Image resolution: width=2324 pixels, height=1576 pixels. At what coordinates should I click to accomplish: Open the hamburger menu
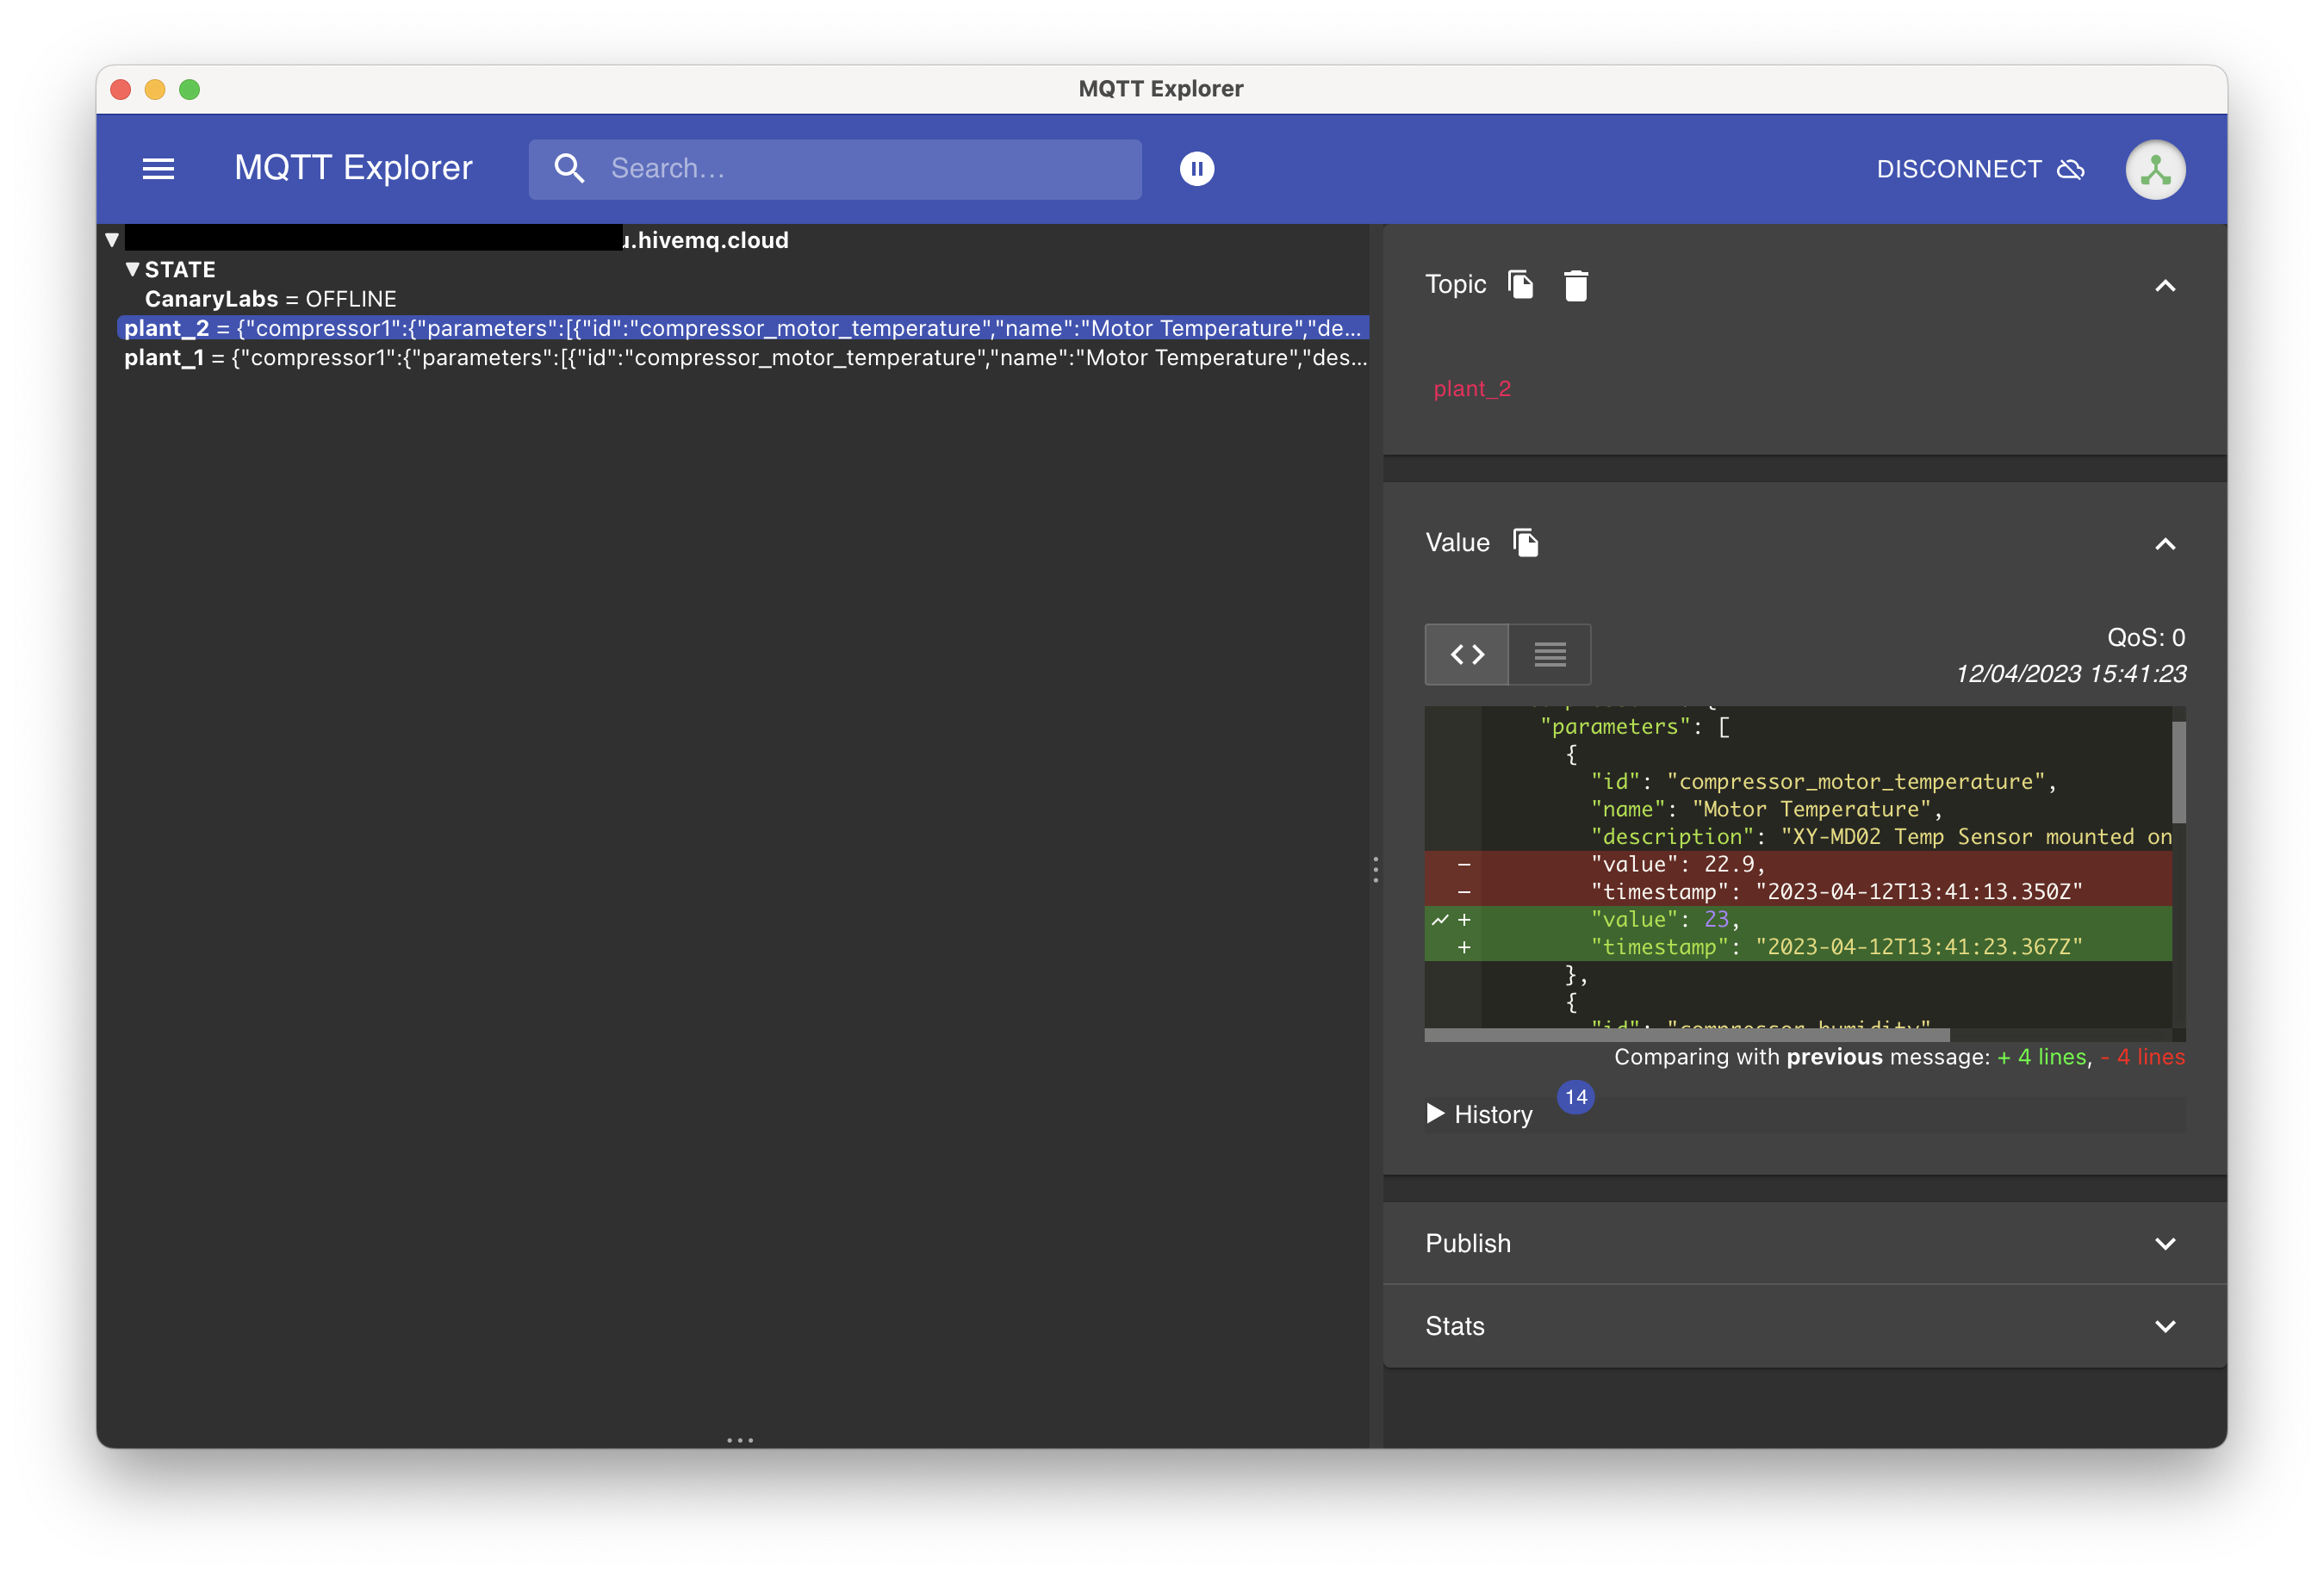click(159, 168)
